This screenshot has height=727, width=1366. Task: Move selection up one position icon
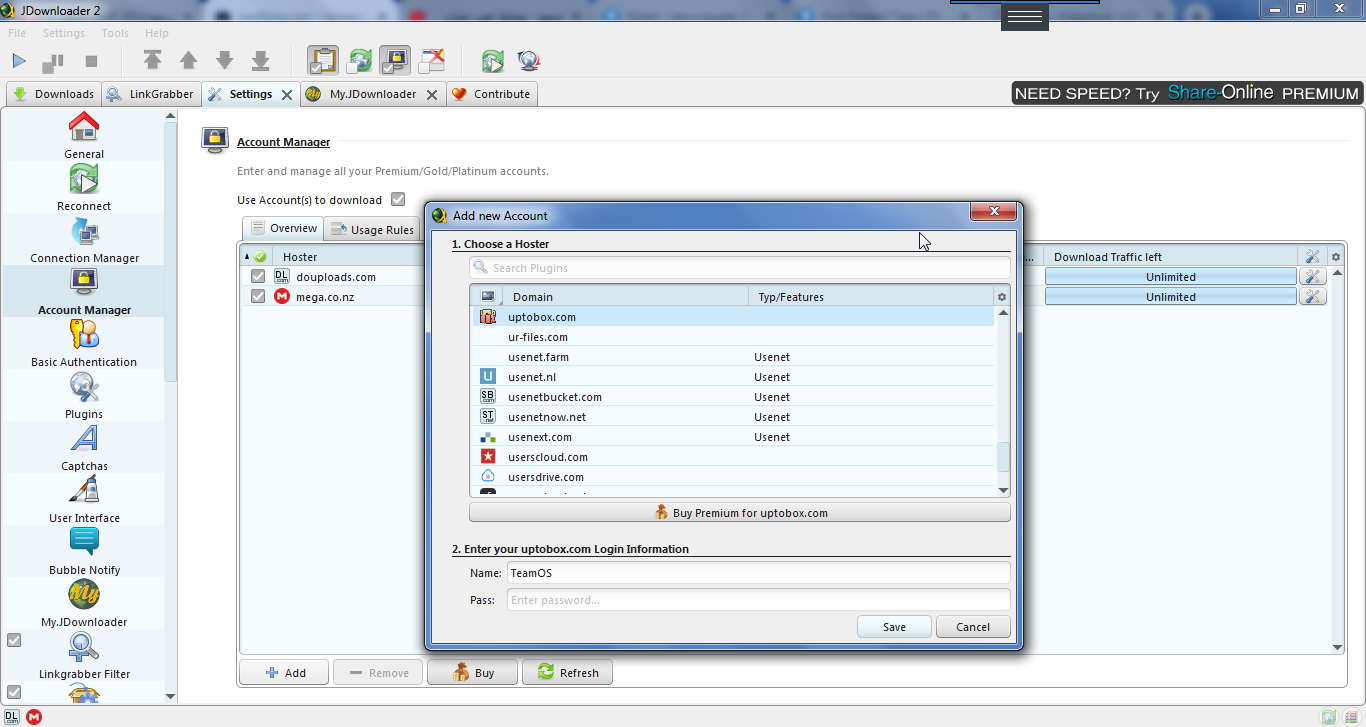coord(188,60)
